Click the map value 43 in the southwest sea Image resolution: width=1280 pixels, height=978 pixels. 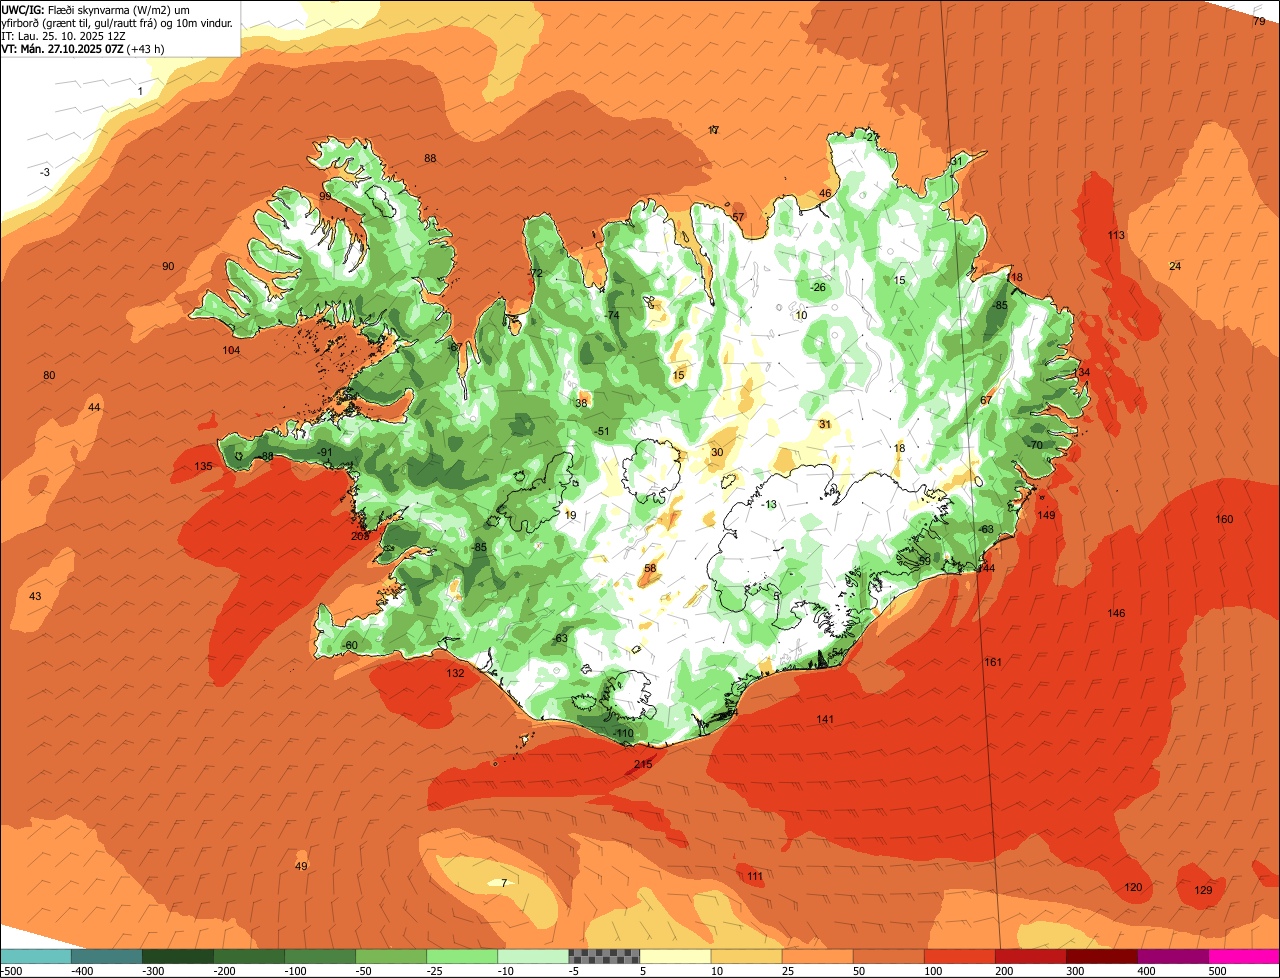[35, 597]
